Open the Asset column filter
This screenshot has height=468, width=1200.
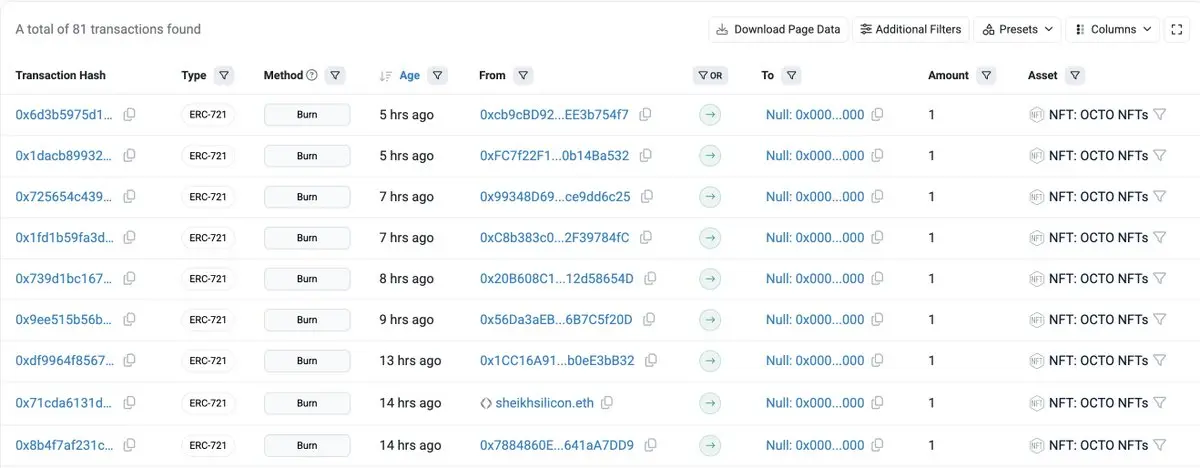(x=1074, y=75)
